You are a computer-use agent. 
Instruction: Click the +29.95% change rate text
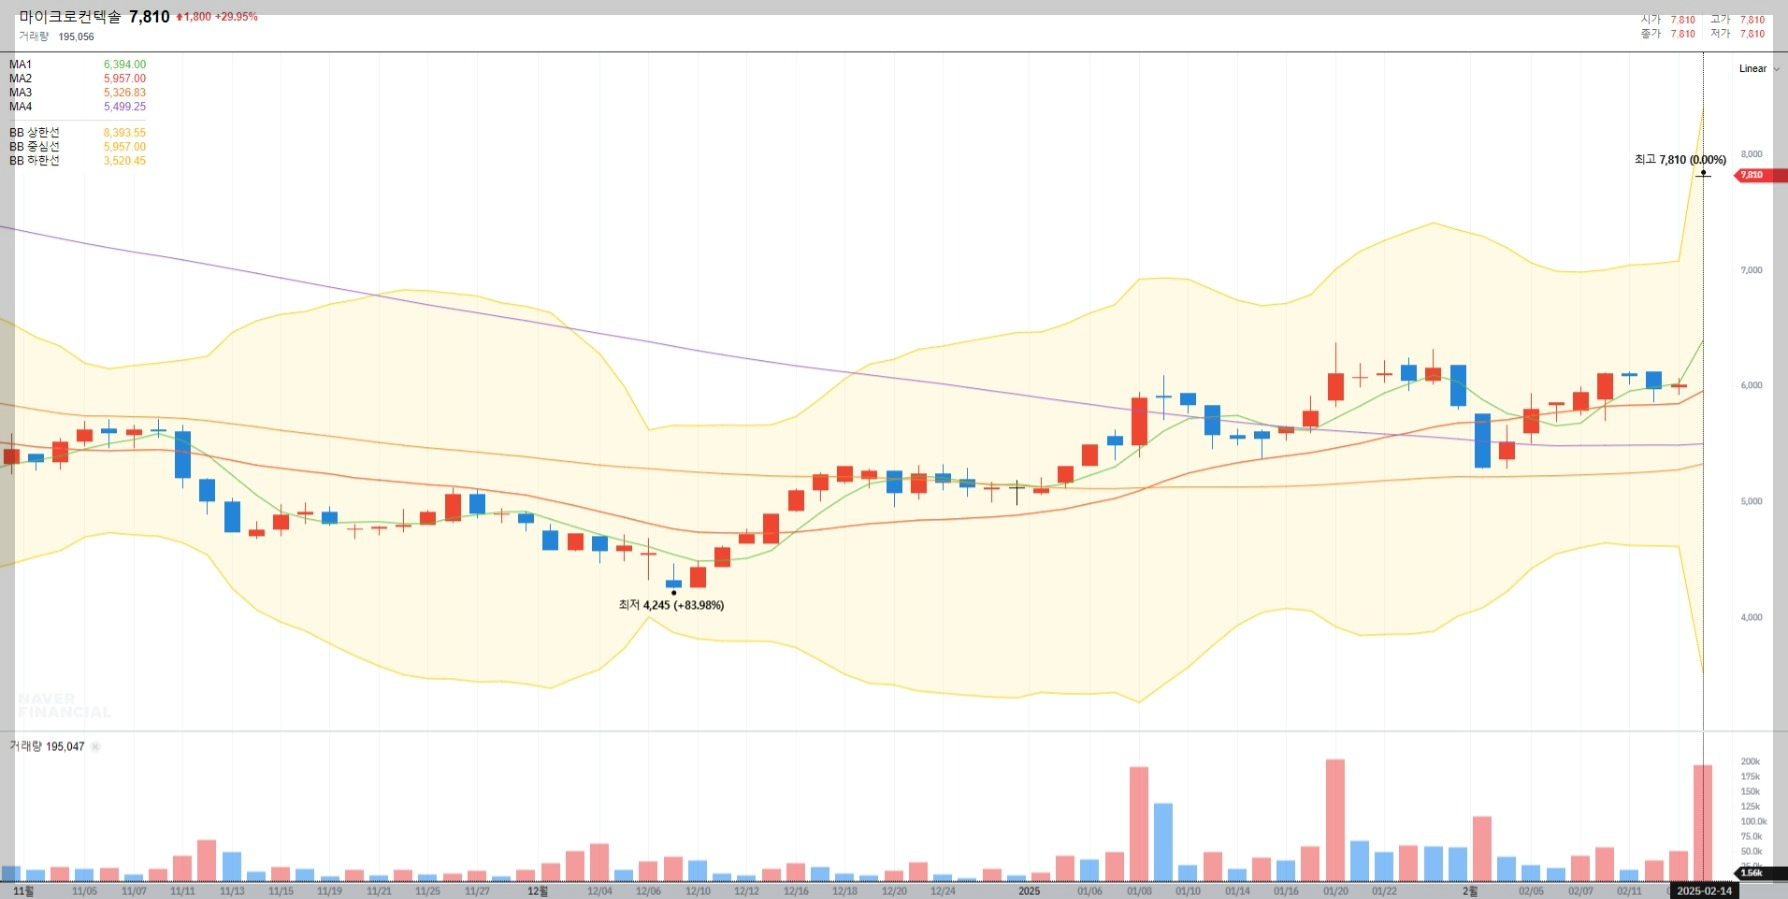tap(236, 17)
